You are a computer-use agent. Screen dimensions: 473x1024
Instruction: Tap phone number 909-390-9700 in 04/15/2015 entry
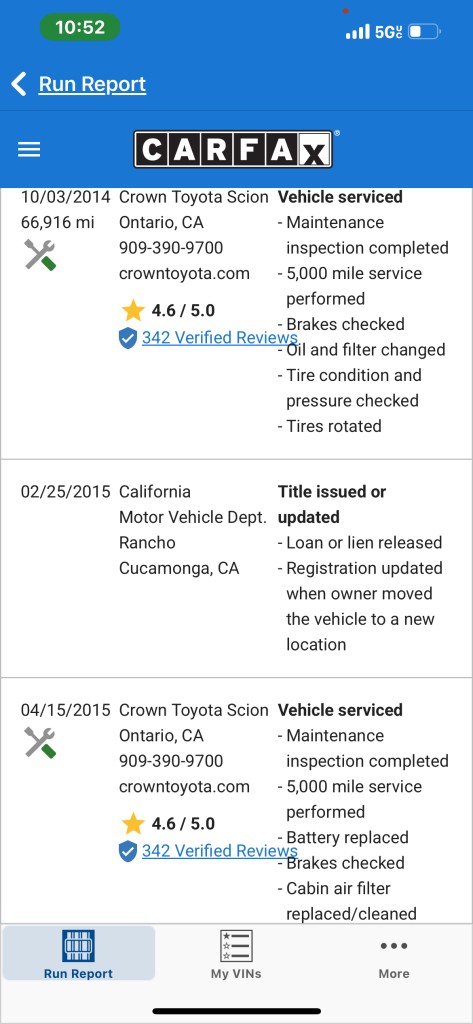click(171, 761)
